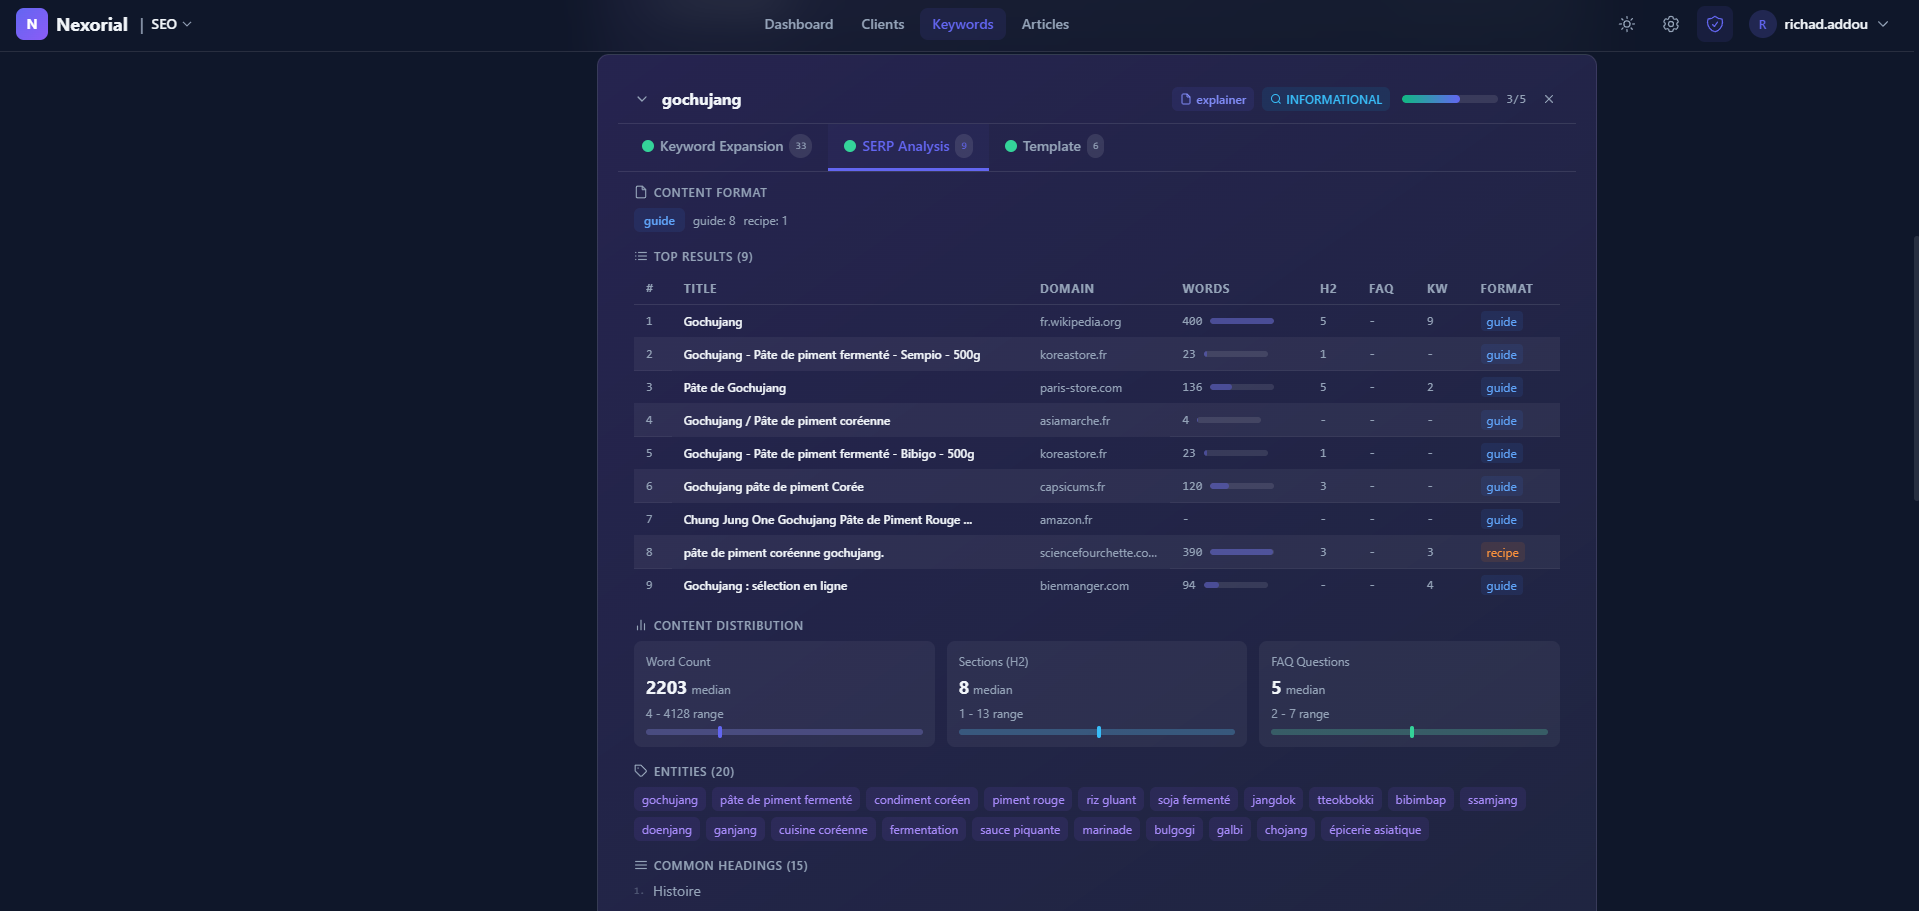Close the gochujang keyword panel
Image resolution: width=1919 pixels, height=911 pixels.
tap(1549, 99)
